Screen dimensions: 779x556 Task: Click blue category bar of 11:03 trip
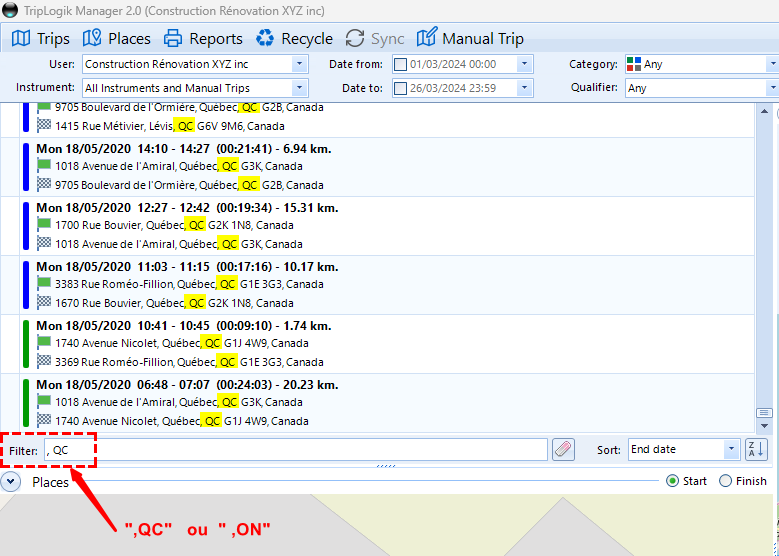click(26, 284)
